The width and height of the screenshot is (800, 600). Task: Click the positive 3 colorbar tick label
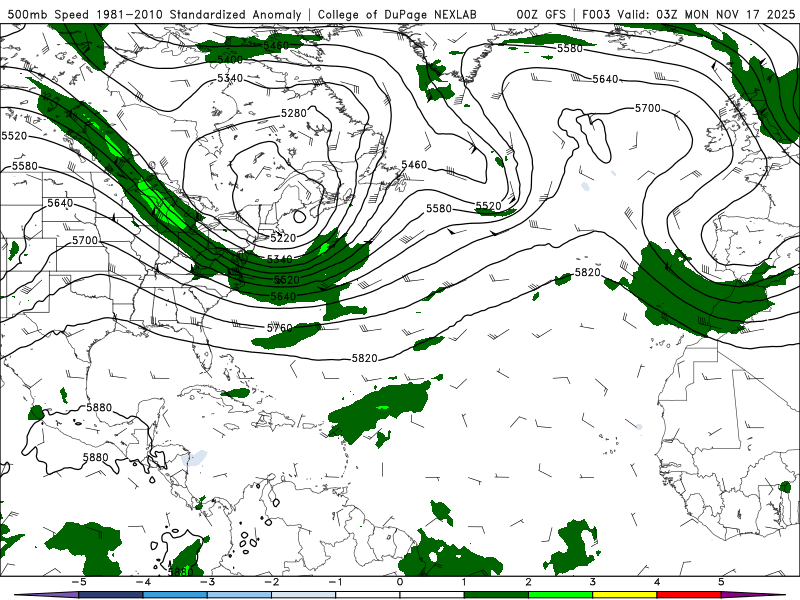point(593,582)
